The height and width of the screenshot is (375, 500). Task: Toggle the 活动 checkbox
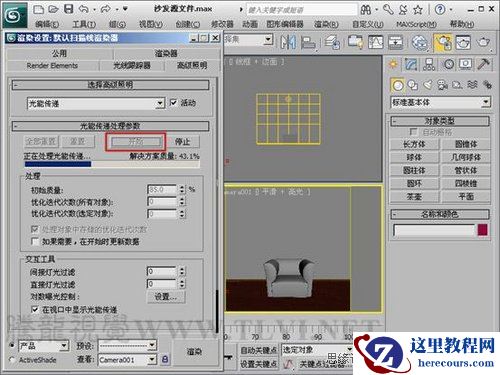[x=173, y=102]
